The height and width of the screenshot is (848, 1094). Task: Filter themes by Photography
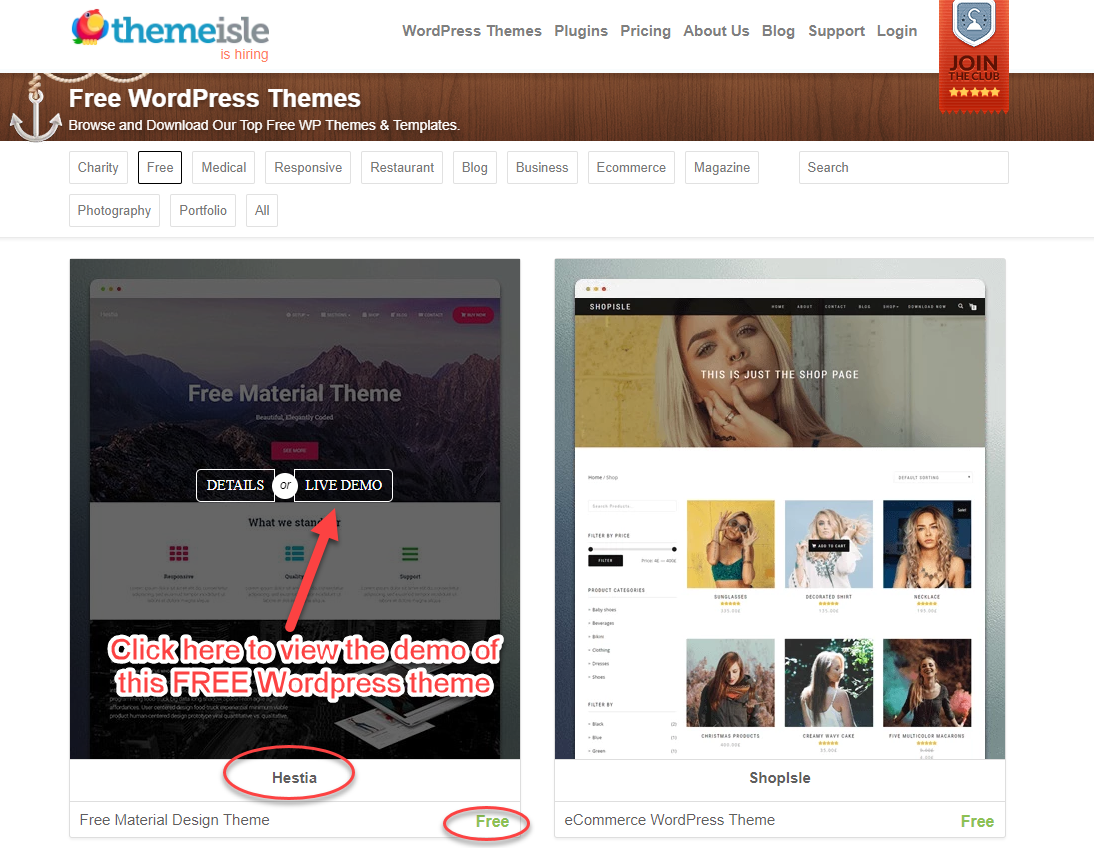pos(114,210)
